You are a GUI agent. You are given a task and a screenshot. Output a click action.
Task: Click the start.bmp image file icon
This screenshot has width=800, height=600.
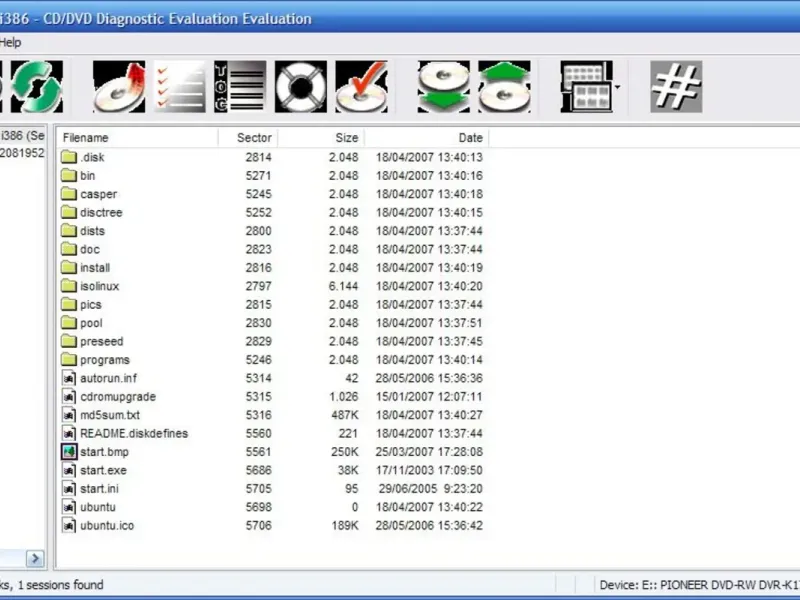(x=69, y=452)
